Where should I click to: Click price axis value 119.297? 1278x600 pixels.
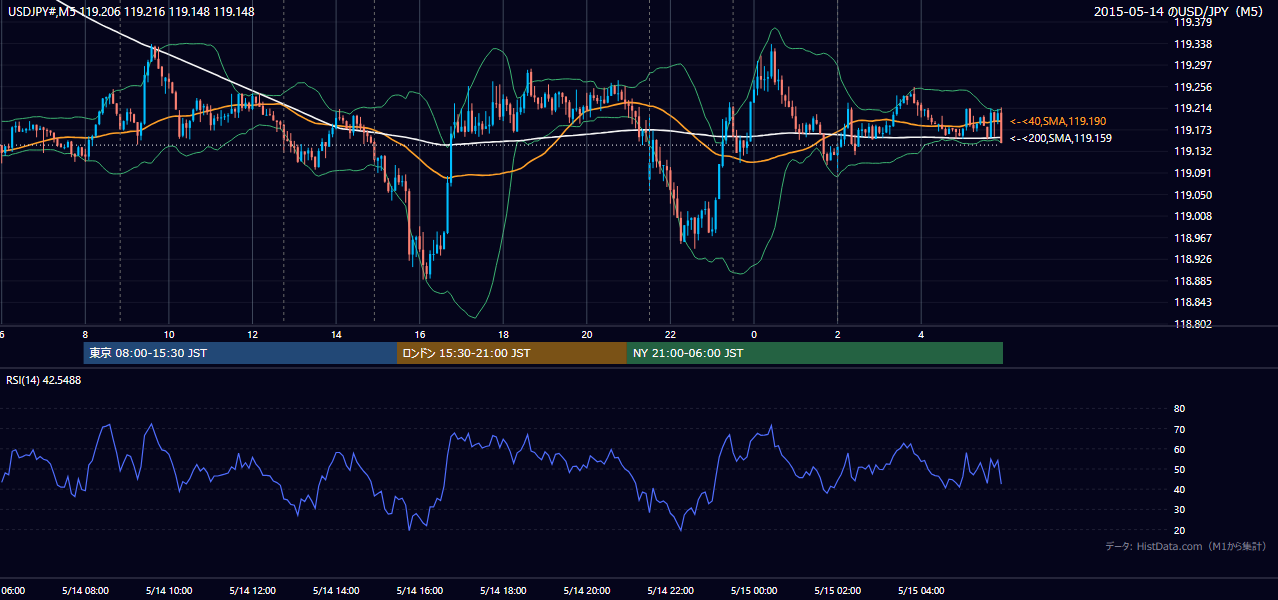point(1192,65)
